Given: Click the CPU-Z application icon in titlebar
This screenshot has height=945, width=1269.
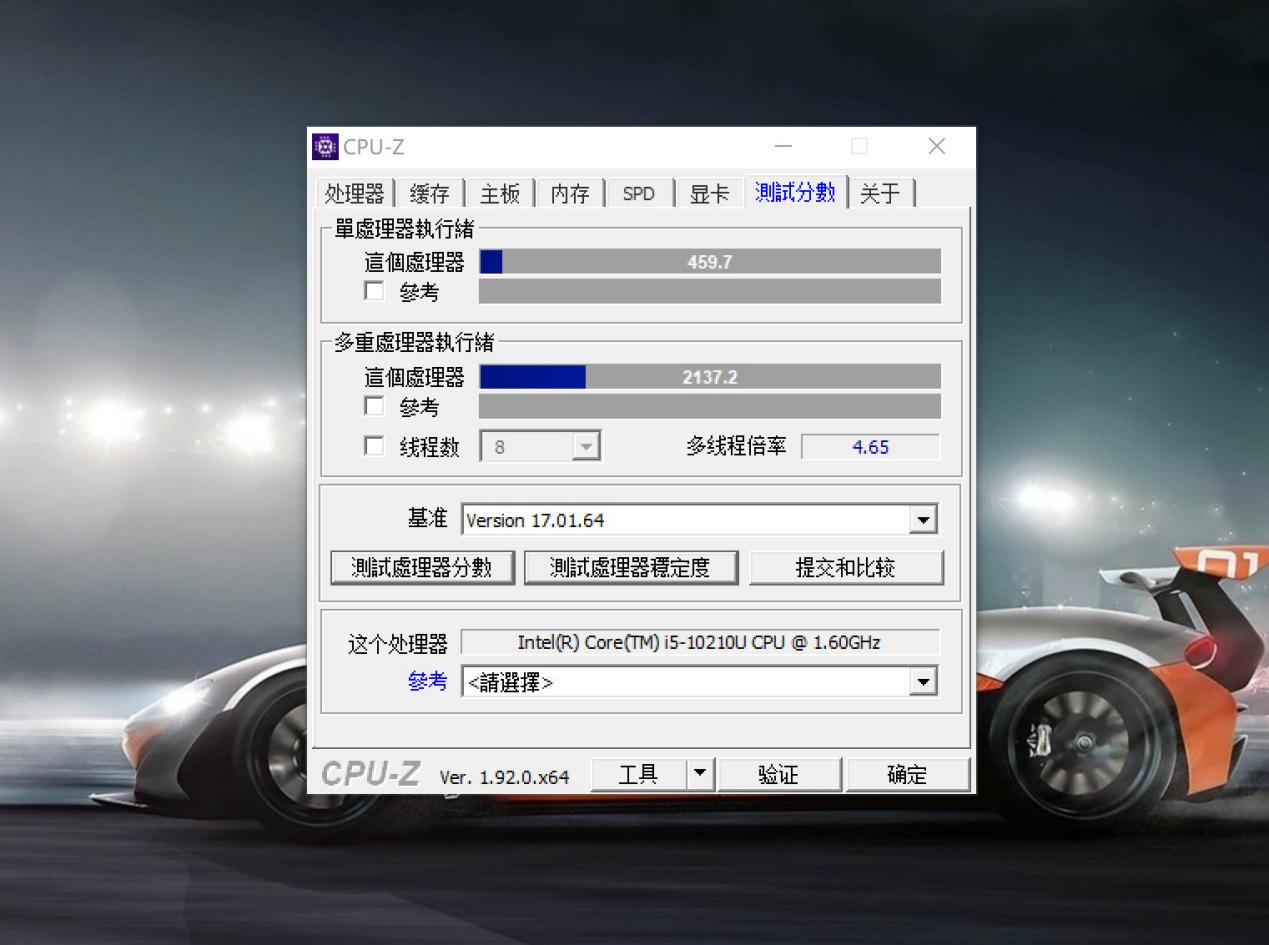Looking at the screenshot, I should click(323, 146).
